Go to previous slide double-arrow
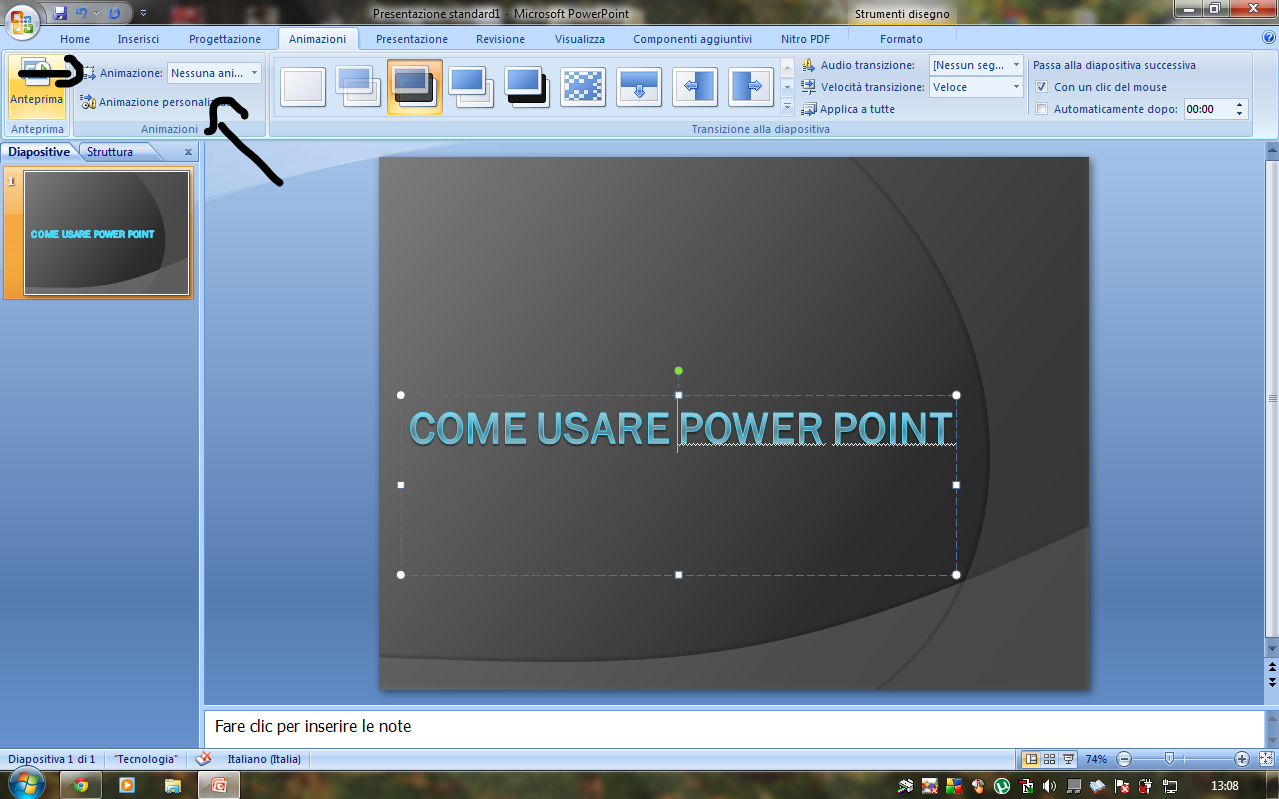1279x799 pixels. click(1272, 666)
